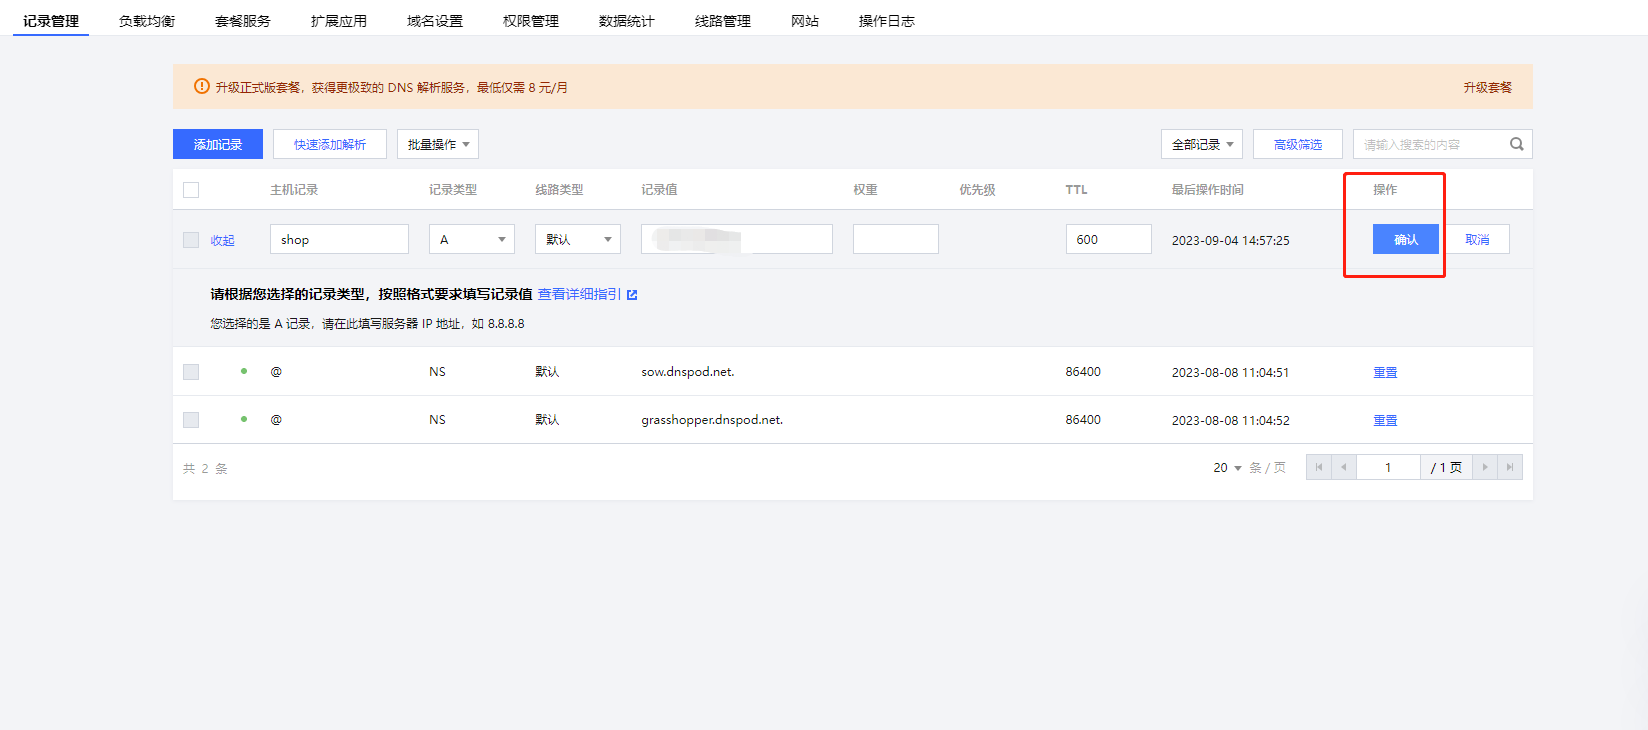Check the sow.dnspod.net NS record checkbox

[191, 372]
